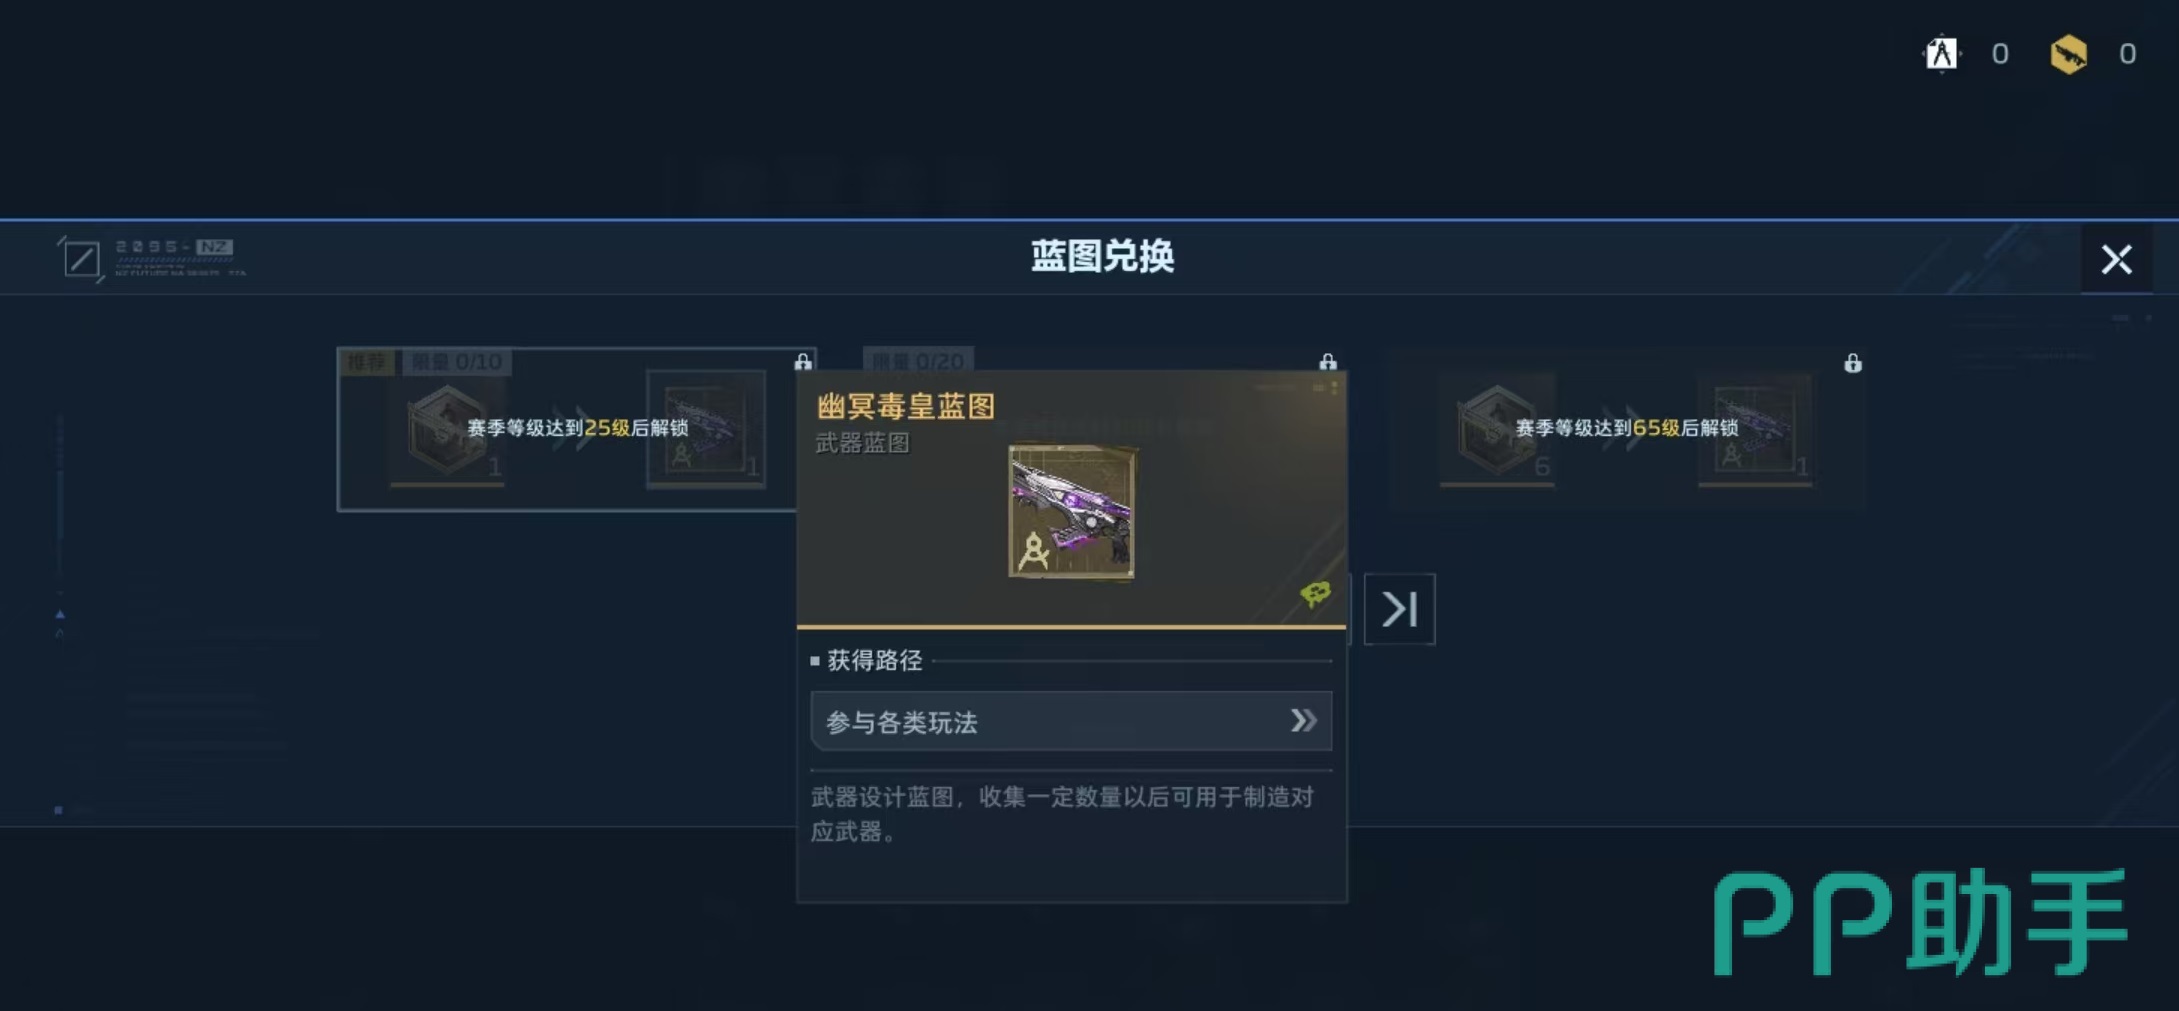Screen dimensions: 2179x1011
Task: Click lock icon above 限量 0/20 card
Action: [x=1328, y=361]
